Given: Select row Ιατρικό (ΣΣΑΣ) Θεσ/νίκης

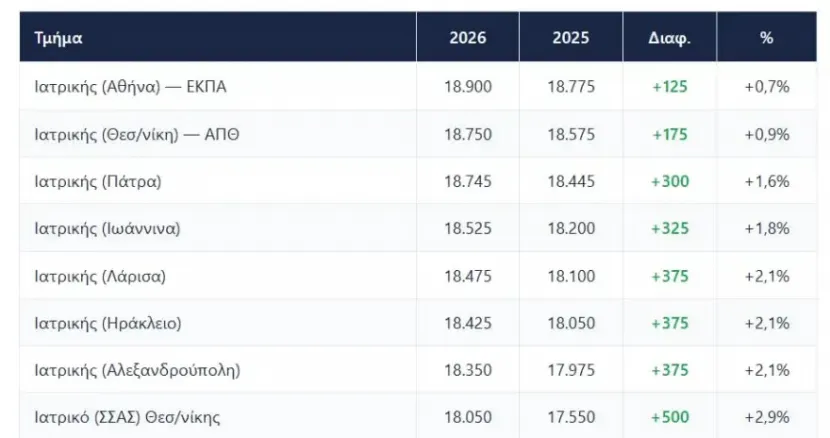Looking at the screenshot, I should pos(418,416).
